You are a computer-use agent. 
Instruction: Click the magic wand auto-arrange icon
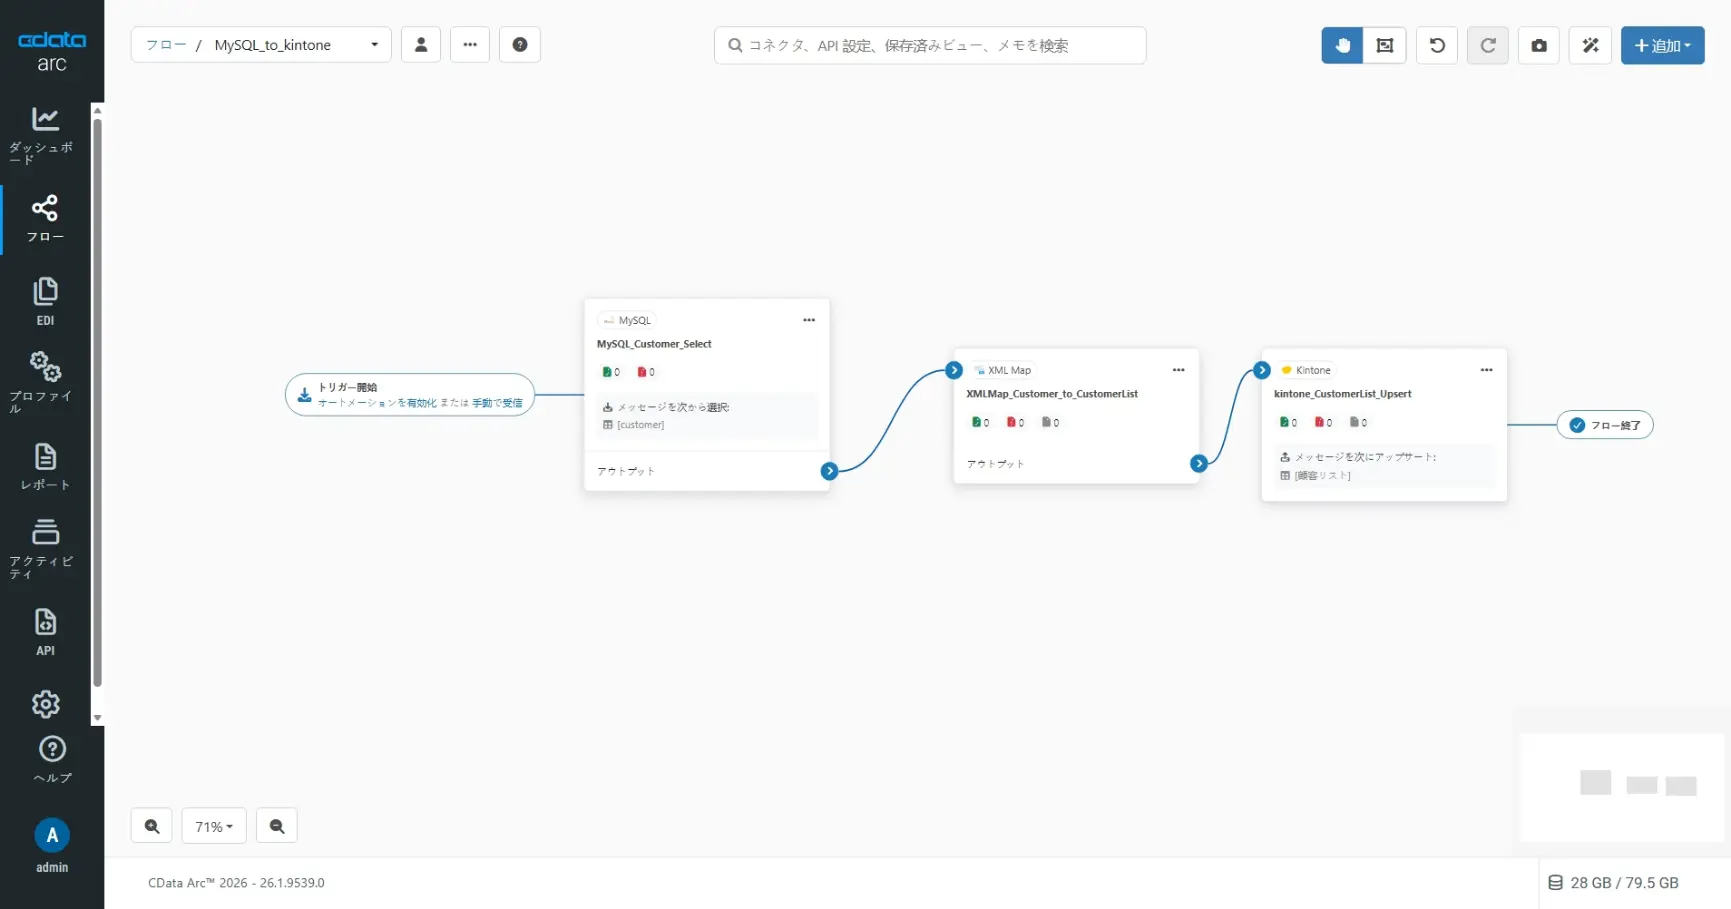click(1590, 45)
